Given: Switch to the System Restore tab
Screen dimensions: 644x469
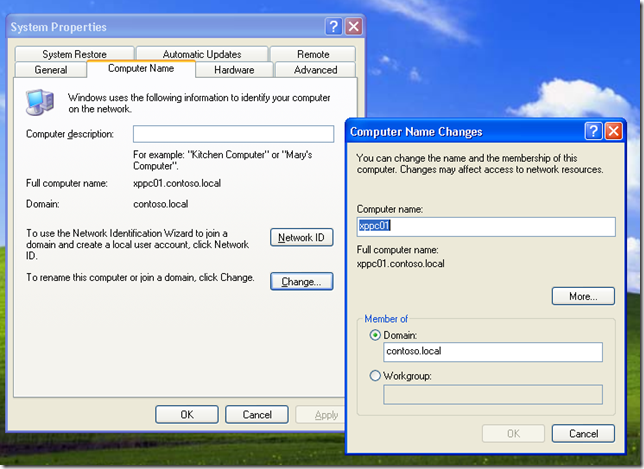Looking at the screenshot, I should click(x=74, y=54).
